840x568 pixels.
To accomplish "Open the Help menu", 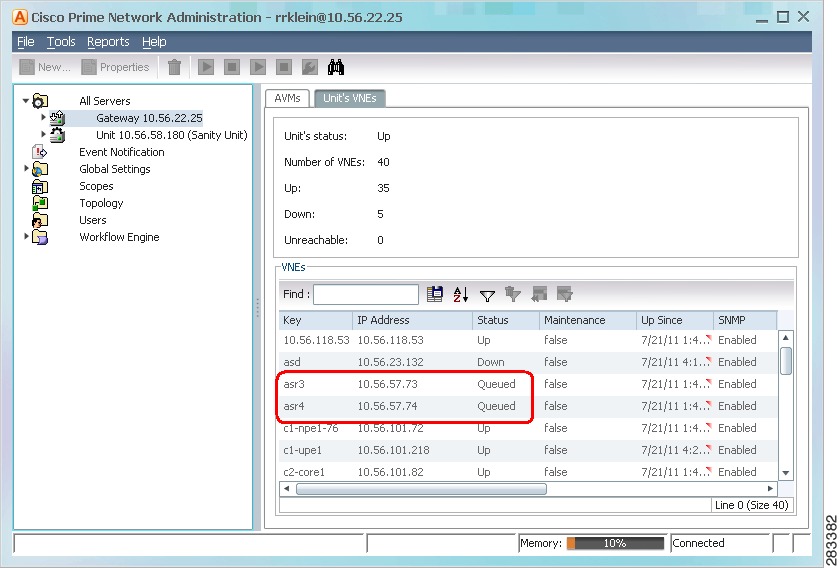I will click(154, 42).
